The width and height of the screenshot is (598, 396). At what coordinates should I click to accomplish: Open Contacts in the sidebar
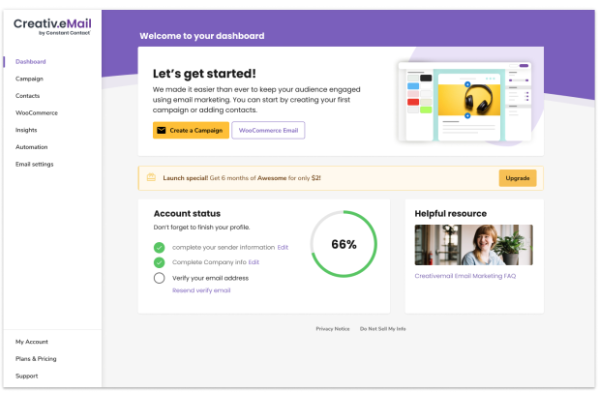click(x=27, y=96)
